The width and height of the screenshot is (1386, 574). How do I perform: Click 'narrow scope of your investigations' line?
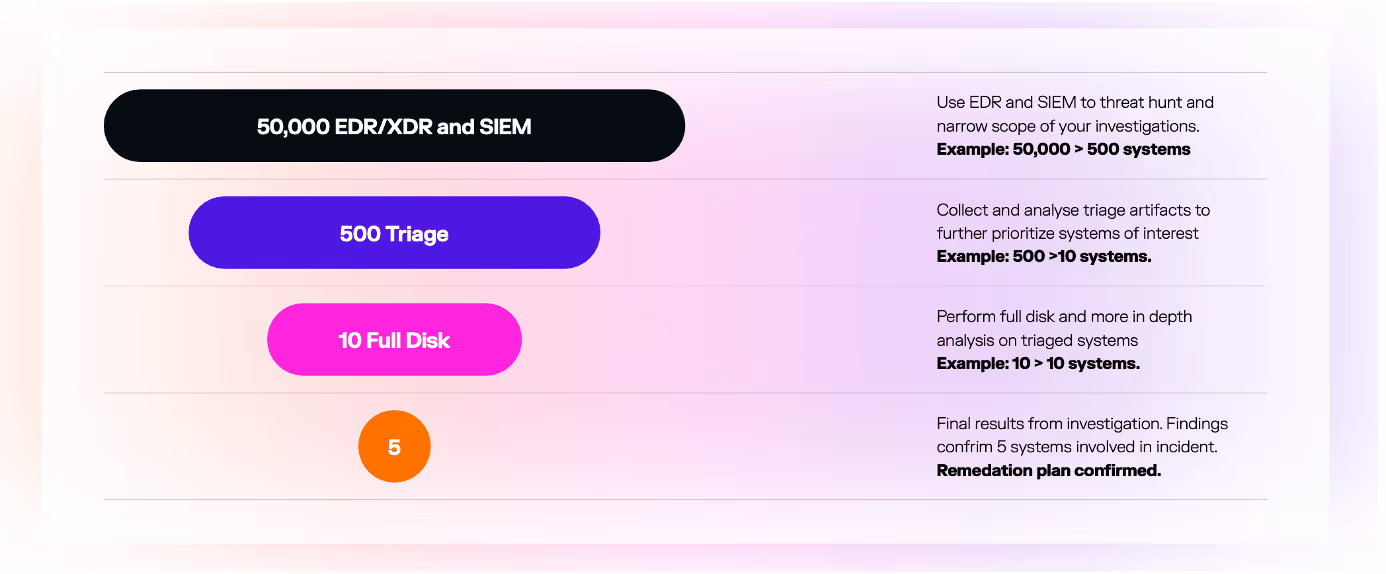click(x=1068, y=126)
